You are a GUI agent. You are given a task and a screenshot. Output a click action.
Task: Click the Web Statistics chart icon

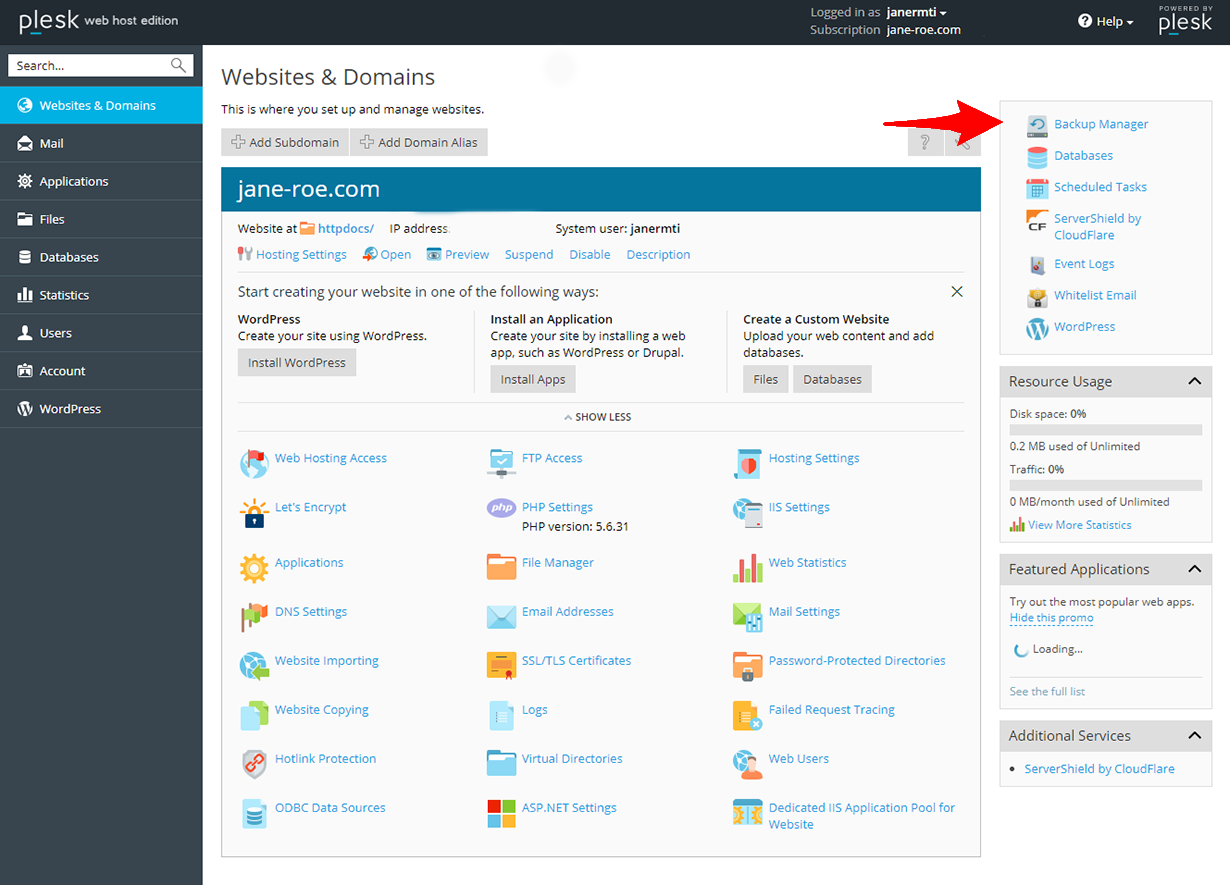coord(747,567)
